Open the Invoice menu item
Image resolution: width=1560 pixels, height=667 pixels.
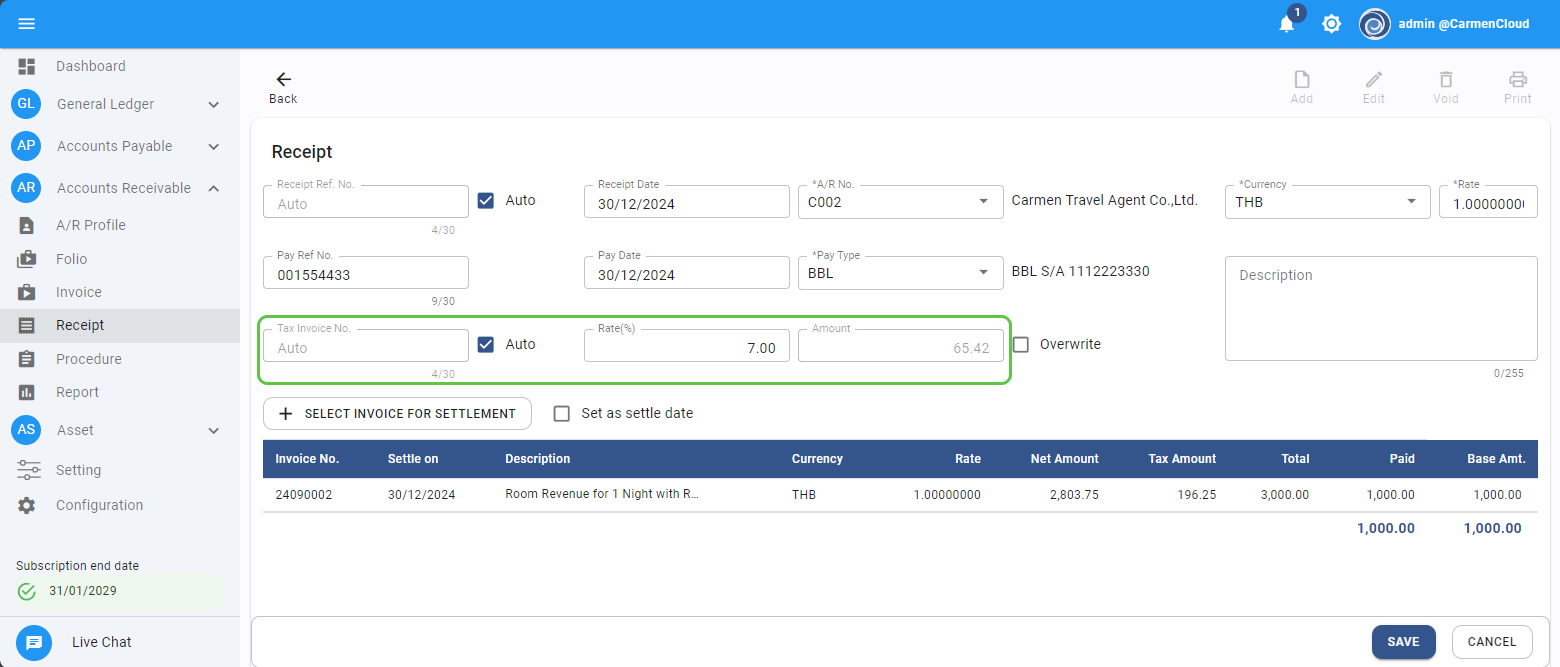(79, 292)
